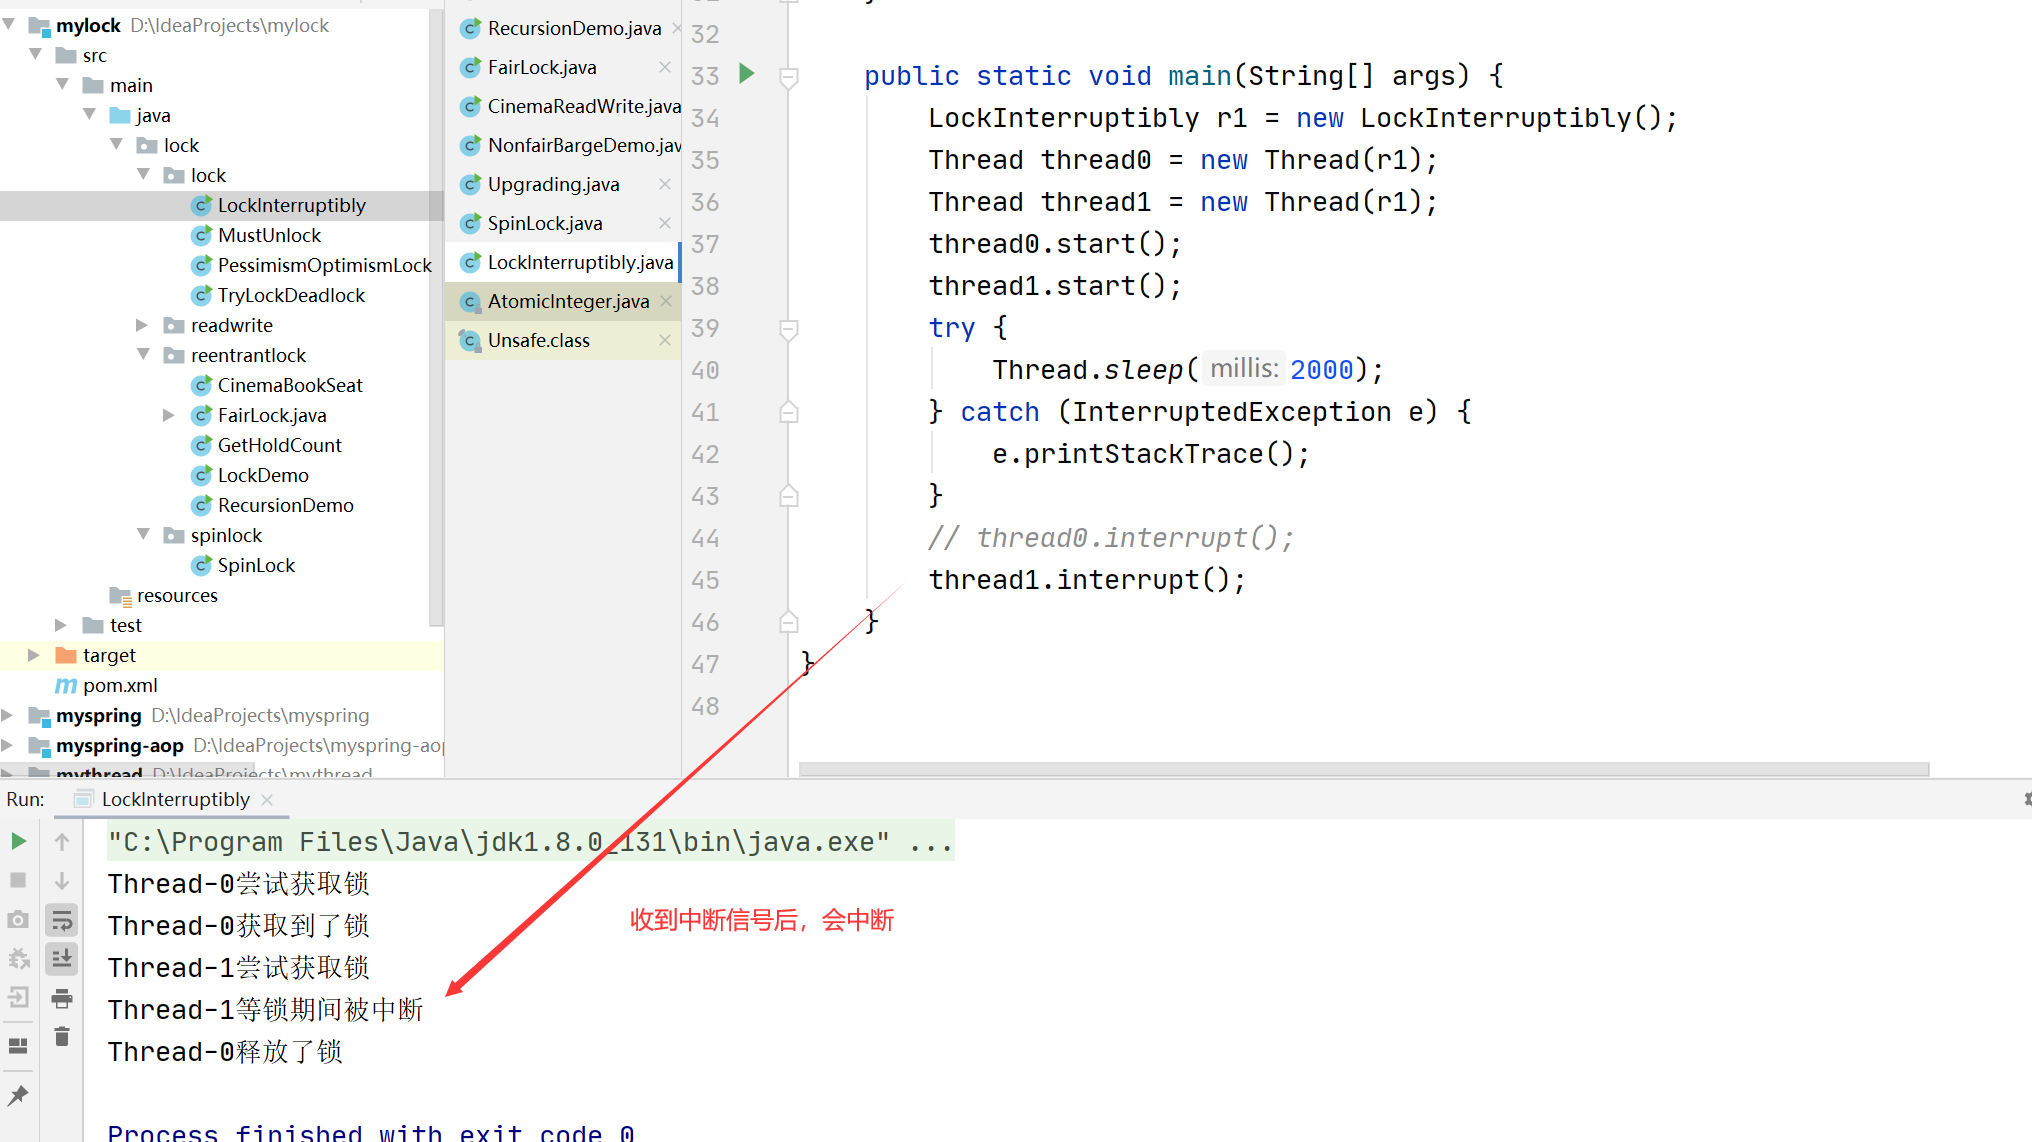
Task: Select the TryLockDeadlock class in tree
Action: (x=291, y=295)
